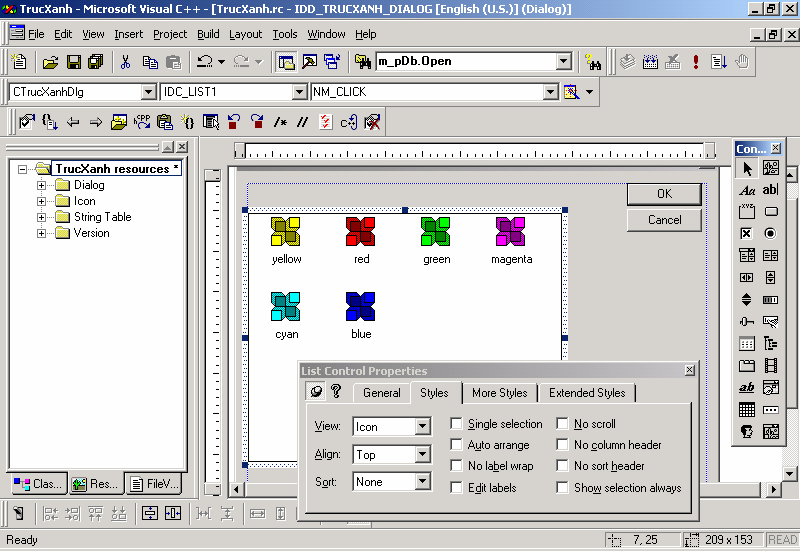This screenshot has height=551, width=800.
Task: Open the Sort dropdown set to None
Action: pyautogui.click(x=422, y=482)
